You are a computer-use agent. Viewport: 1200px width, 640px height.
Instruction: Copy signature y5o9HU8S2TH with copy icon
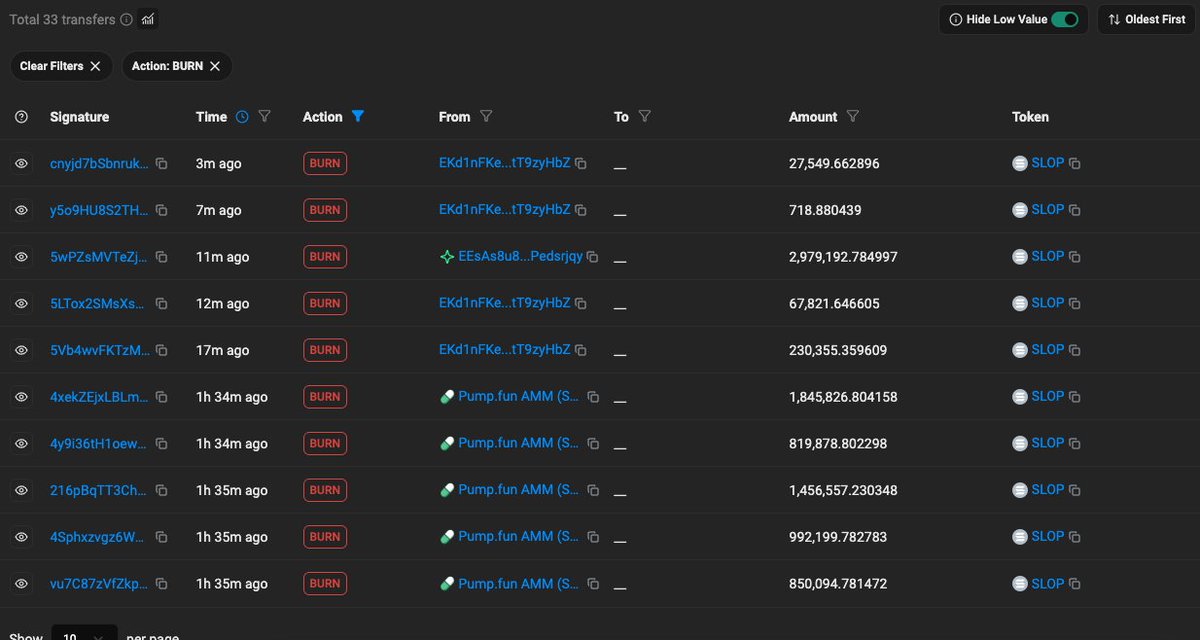coord(161,210)
